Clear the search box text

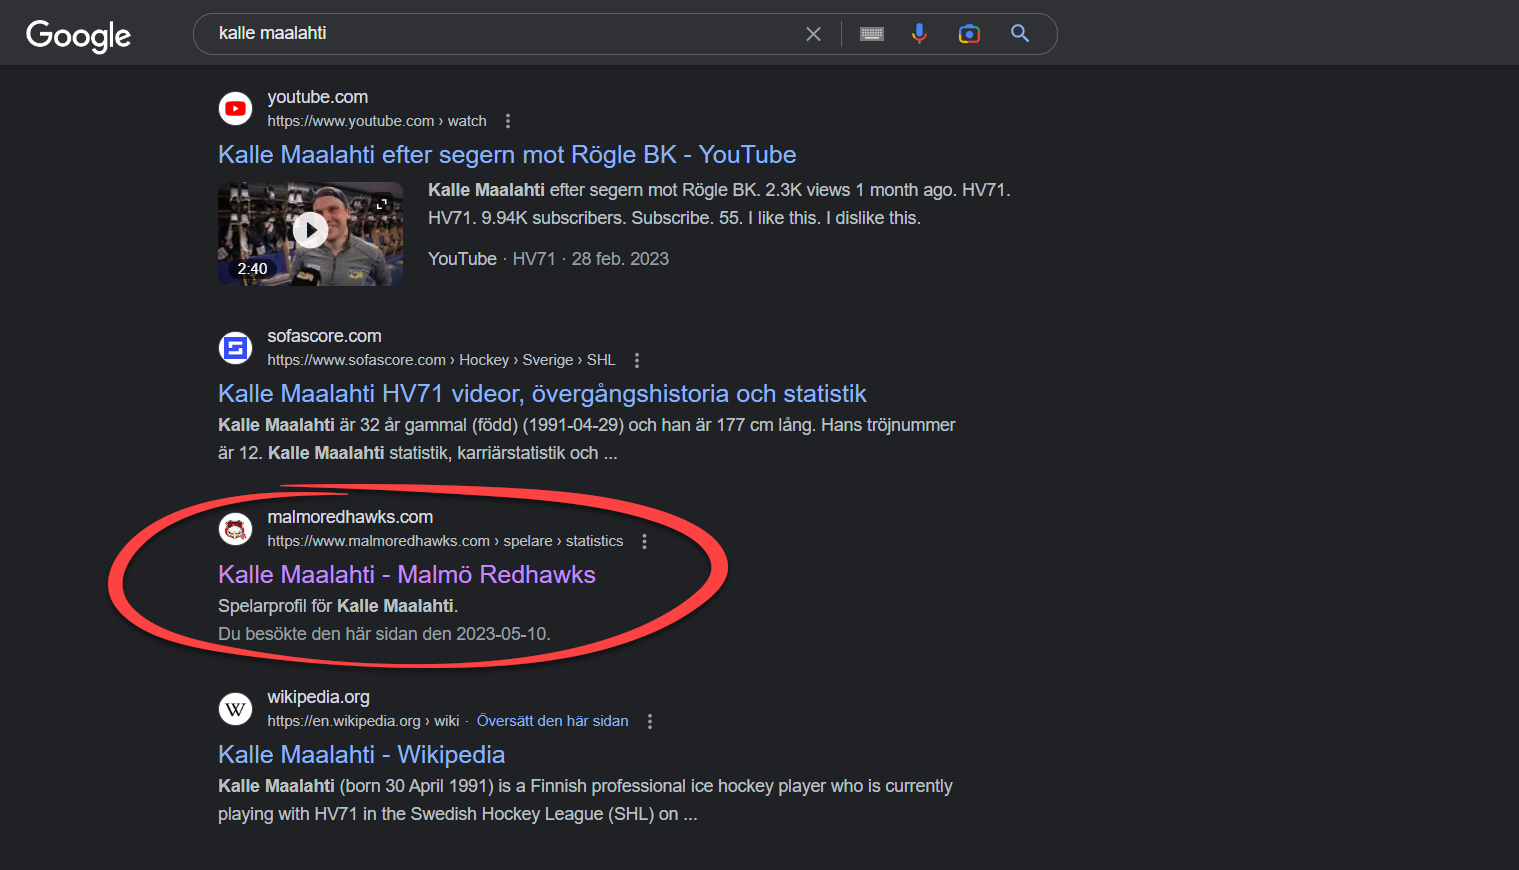click(813, 34)
